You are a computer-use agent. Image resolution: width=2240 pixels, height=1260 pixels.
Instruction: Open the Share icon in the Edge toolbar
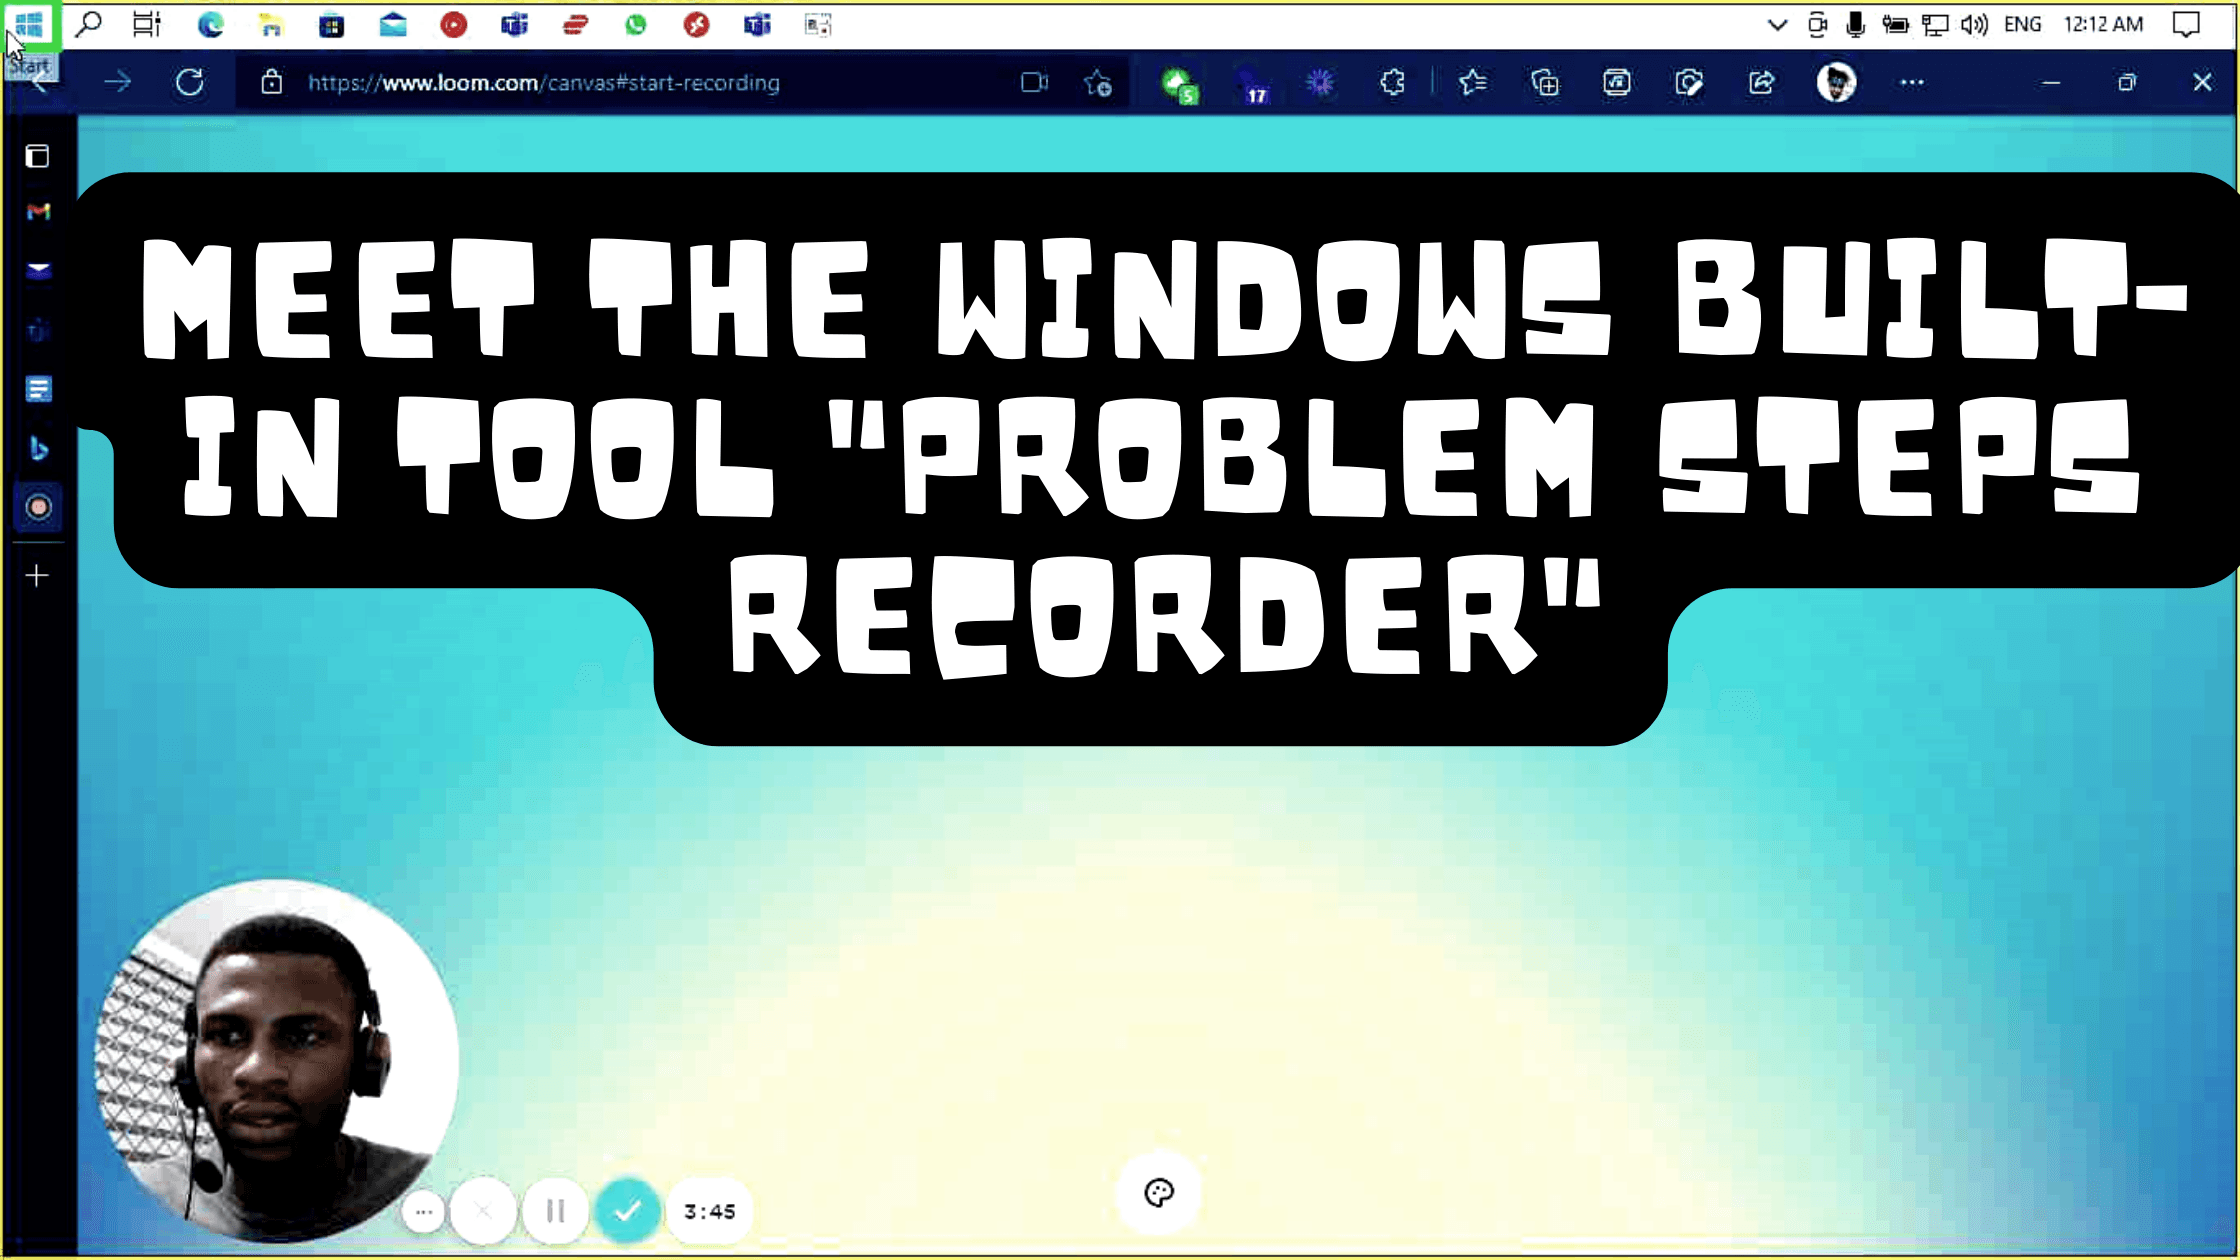pyautogui.click(x=1761, y=83)
